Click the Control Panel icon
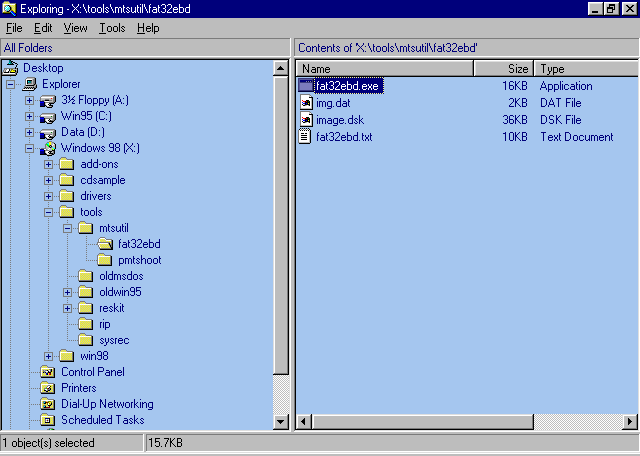The height and width of the screenshot is (456, 640). pyautogui.click(x=48, y=372)
